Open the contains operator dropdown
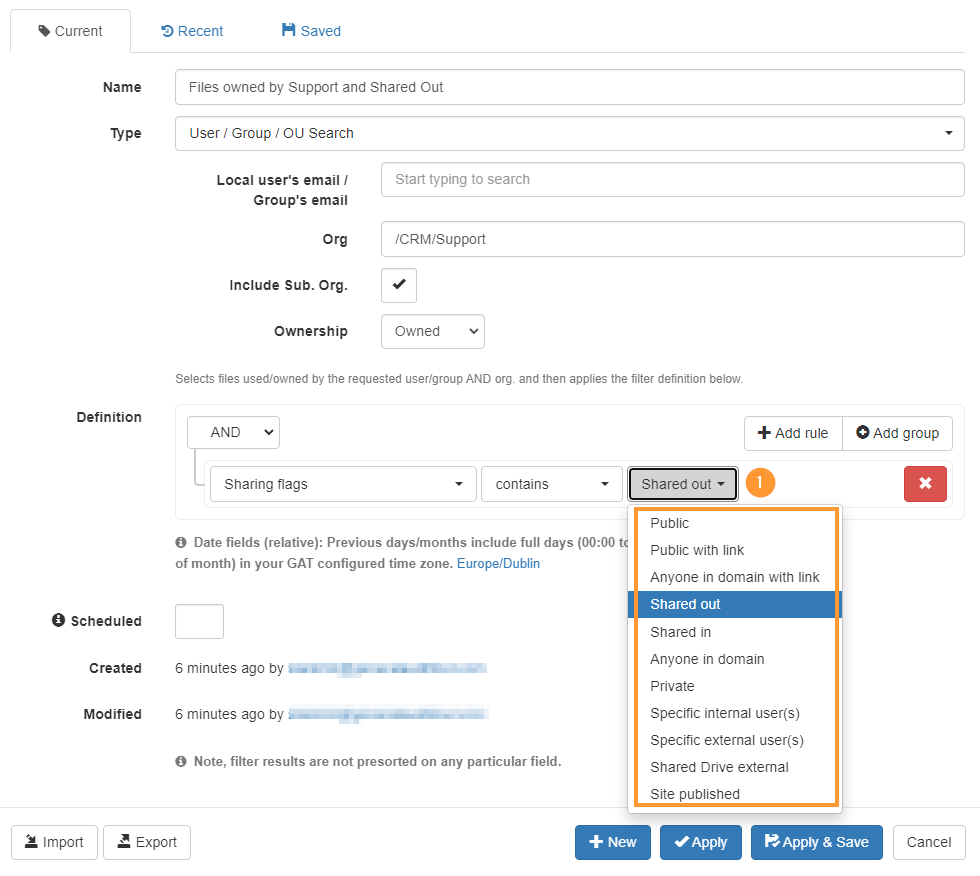 pyautogui.click(x=552, y=484)
